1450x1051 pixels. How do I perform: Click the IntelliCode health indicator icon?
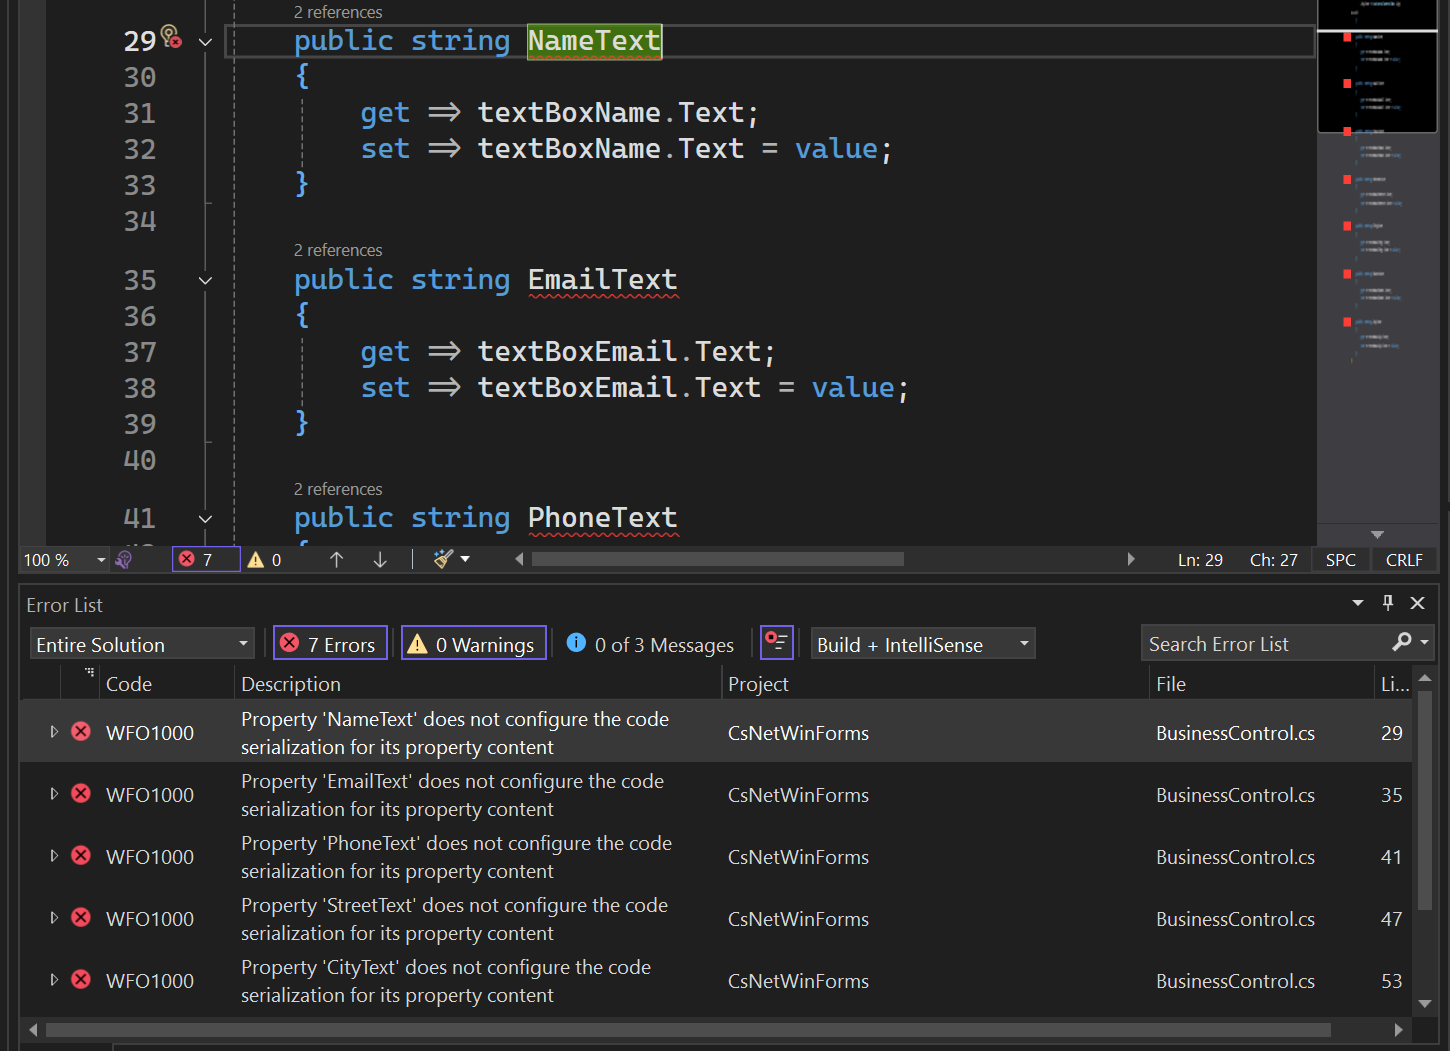(124, 560)
